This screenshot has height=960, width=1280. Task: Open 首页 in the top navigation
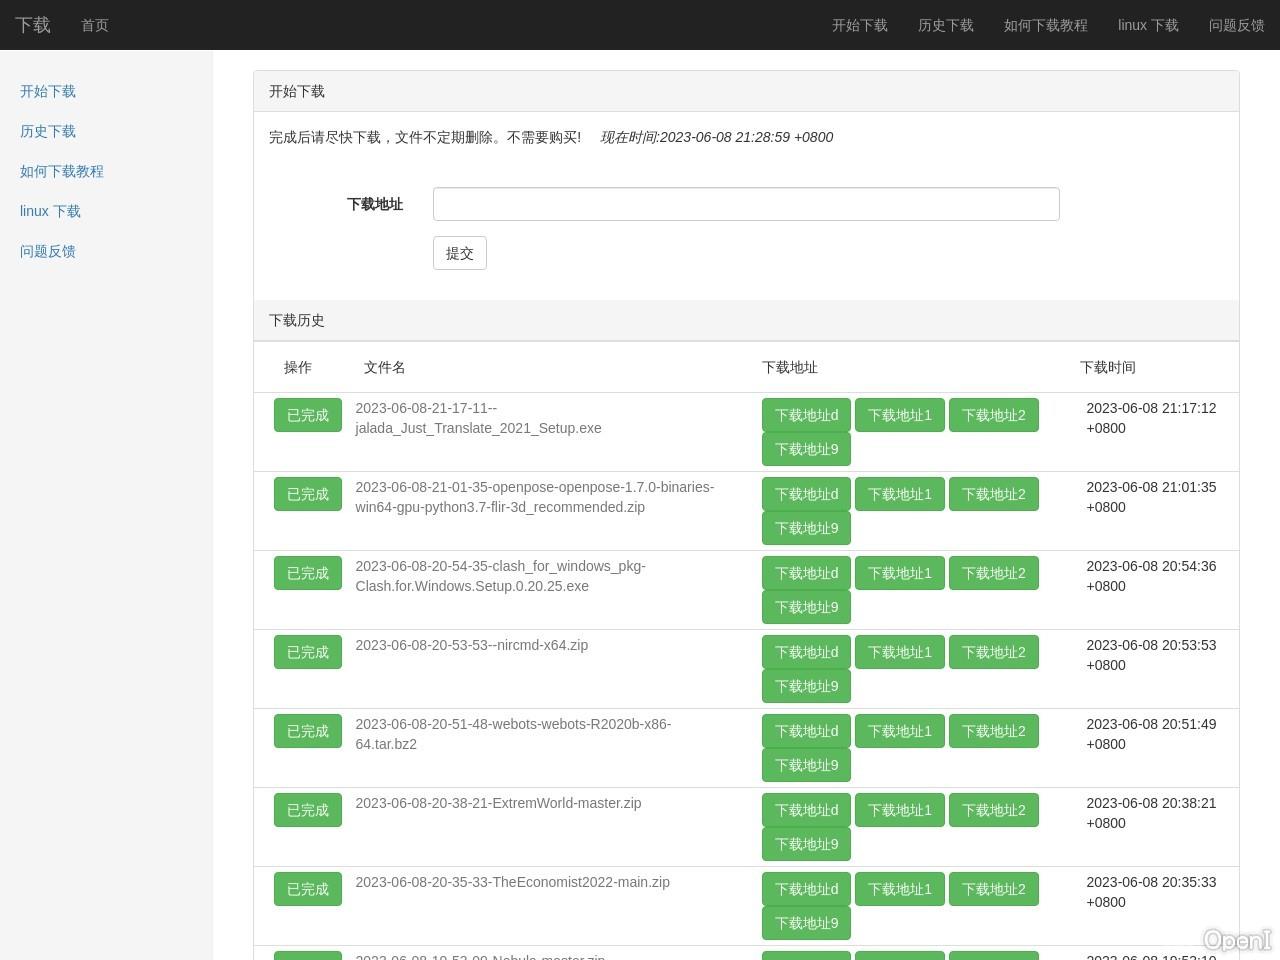tap(95, 25)
